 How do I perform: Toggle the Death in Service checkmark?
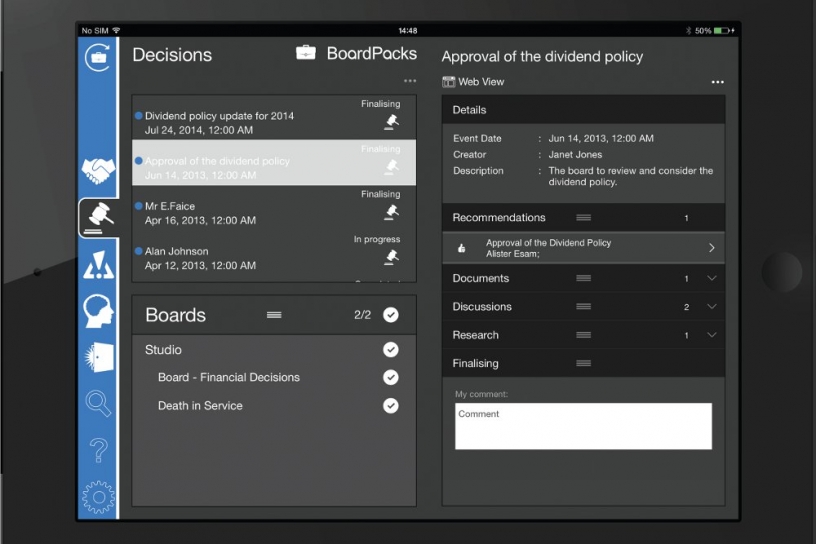tap(391, 406)
